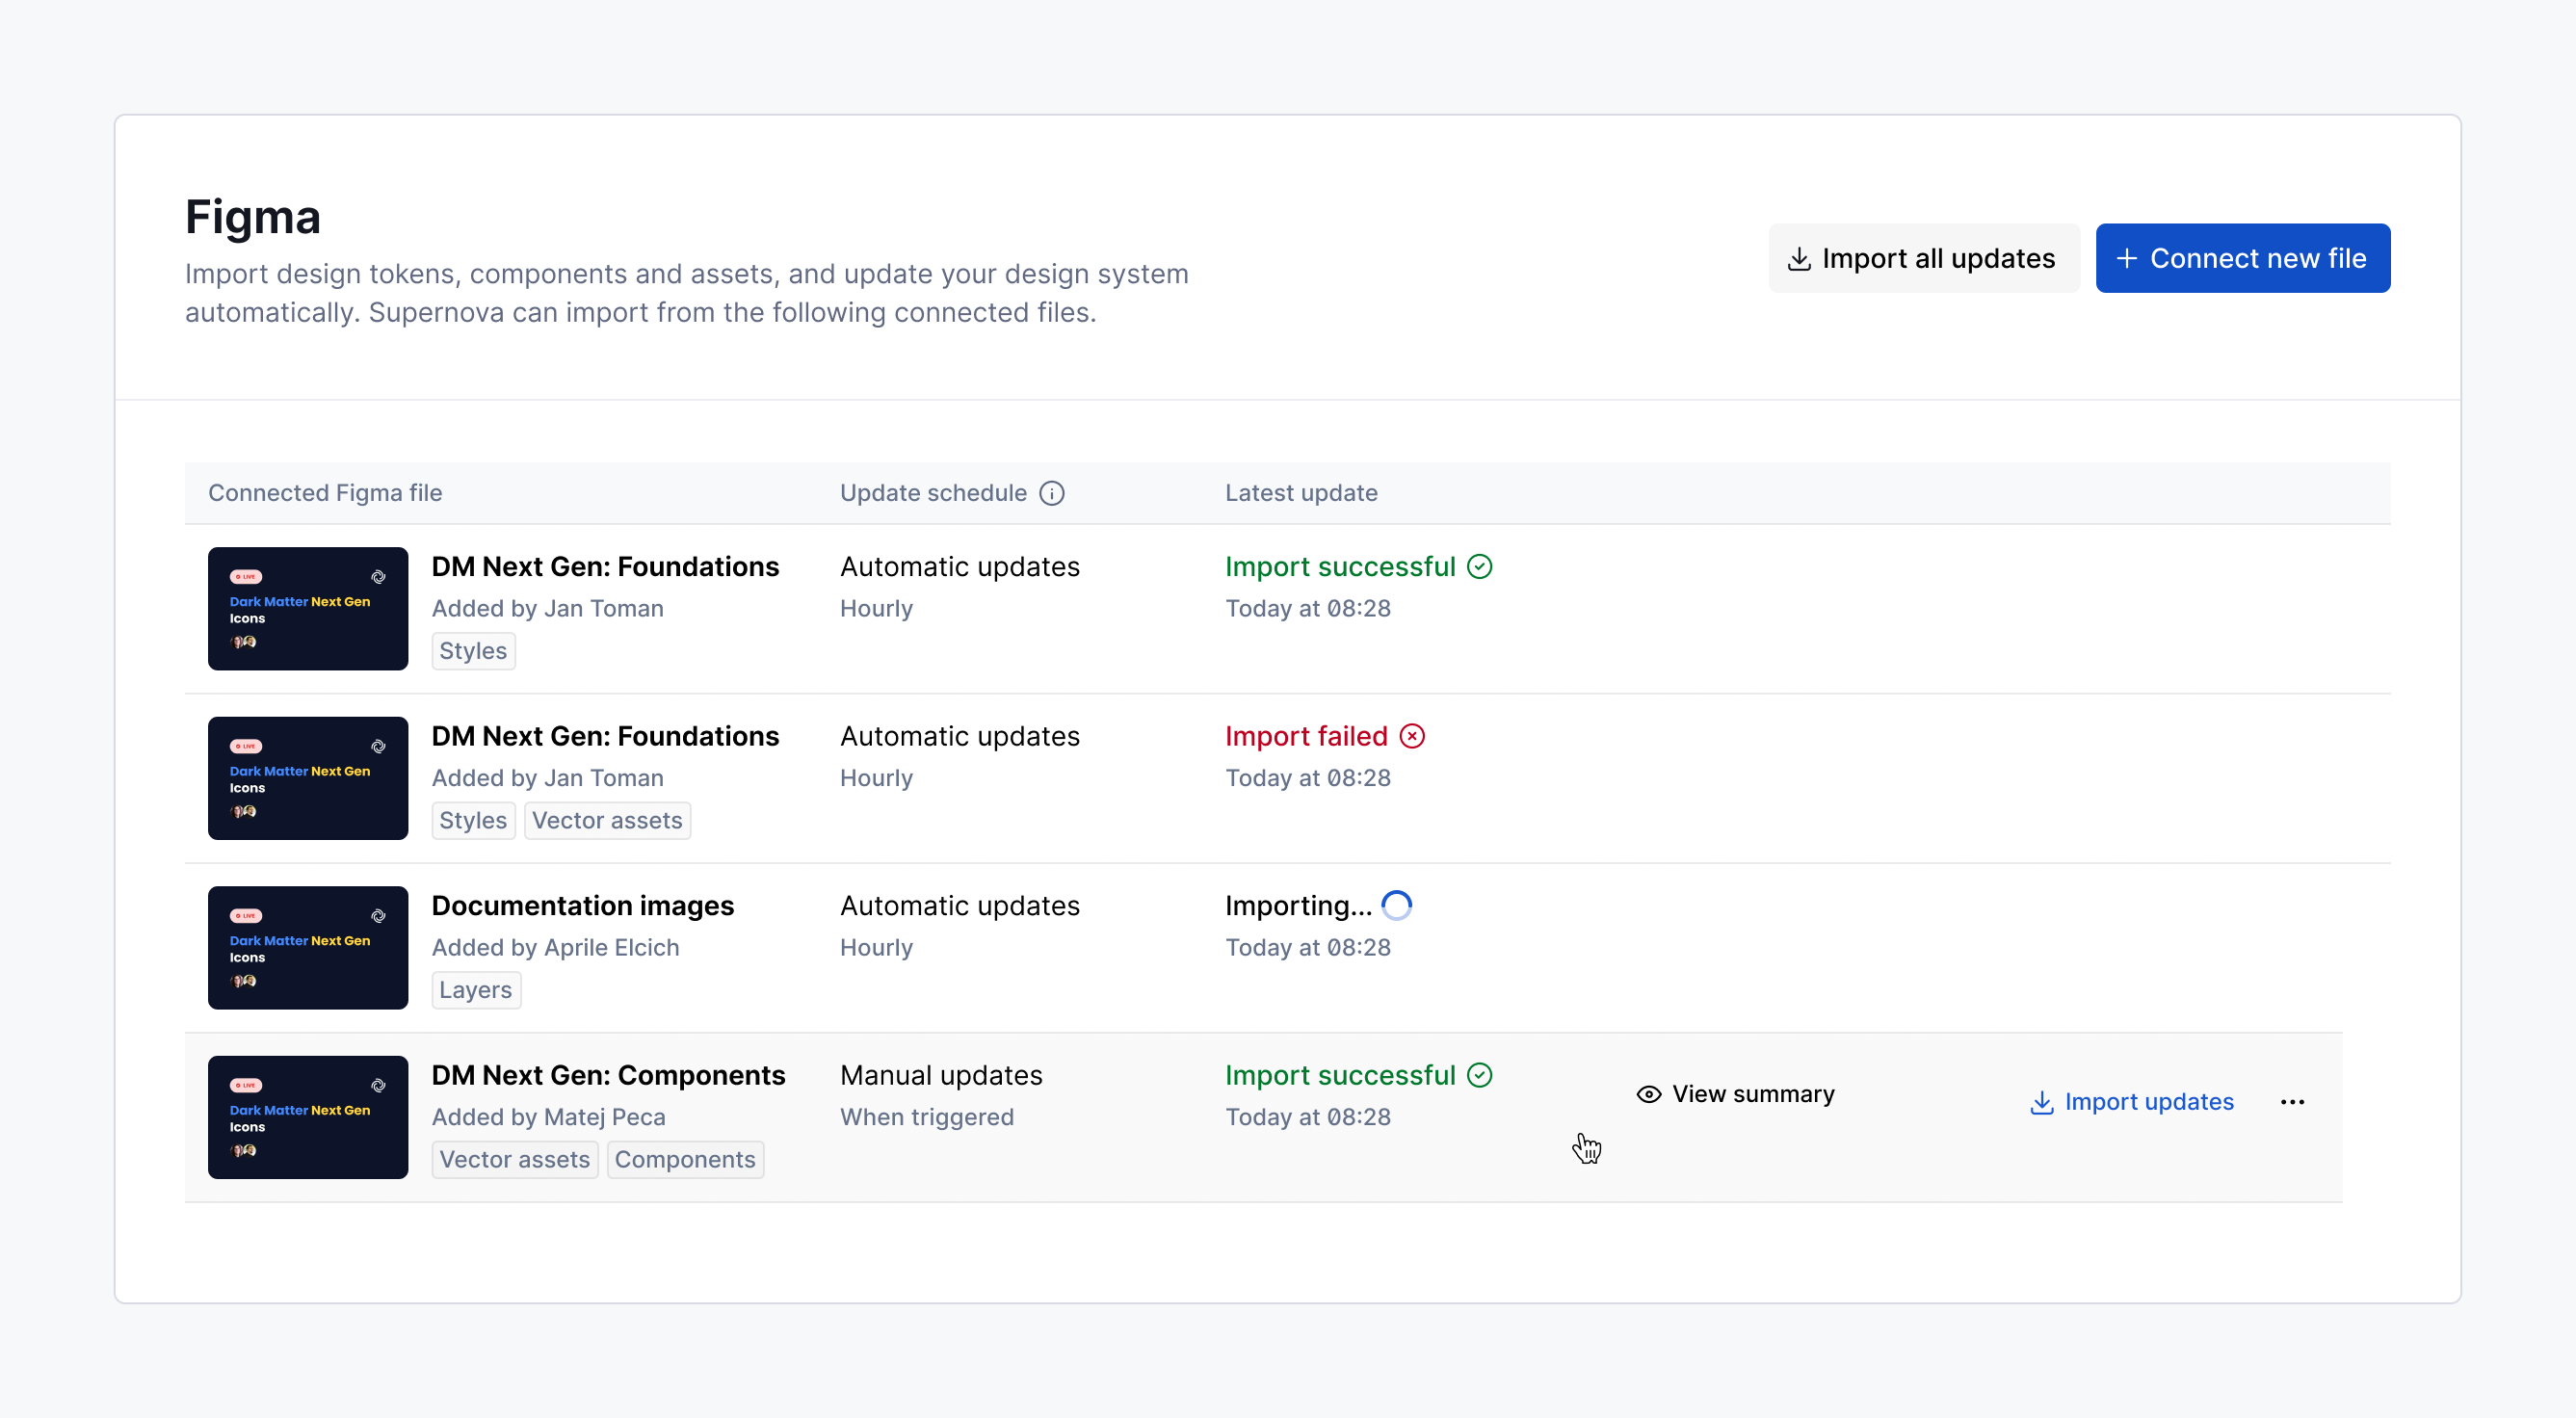Click the download icon beside Import updates
Image resolution: width=2576 pixels, height=1418 pixels.
pos(2042,1103)
